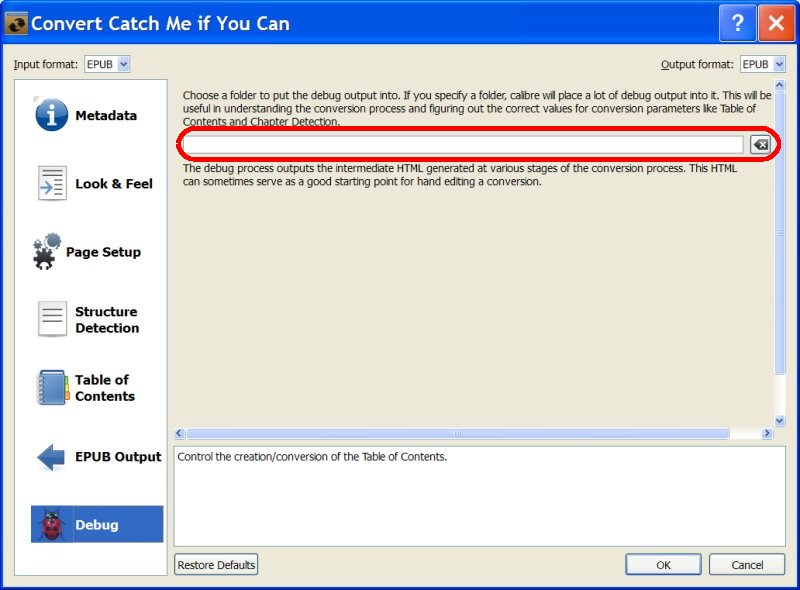This screenshot has height=590, width=800.
Task: Confirm conversion with OK button
Action: coord(663,564)
